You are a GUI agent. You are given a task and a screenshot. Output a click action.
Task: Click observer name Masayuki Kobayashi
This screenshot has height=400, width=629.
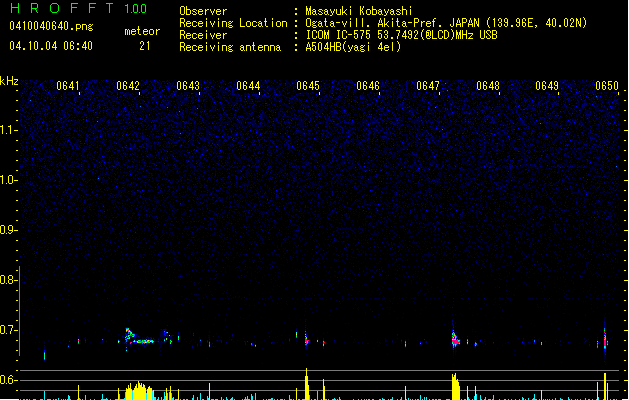(359, 11)
